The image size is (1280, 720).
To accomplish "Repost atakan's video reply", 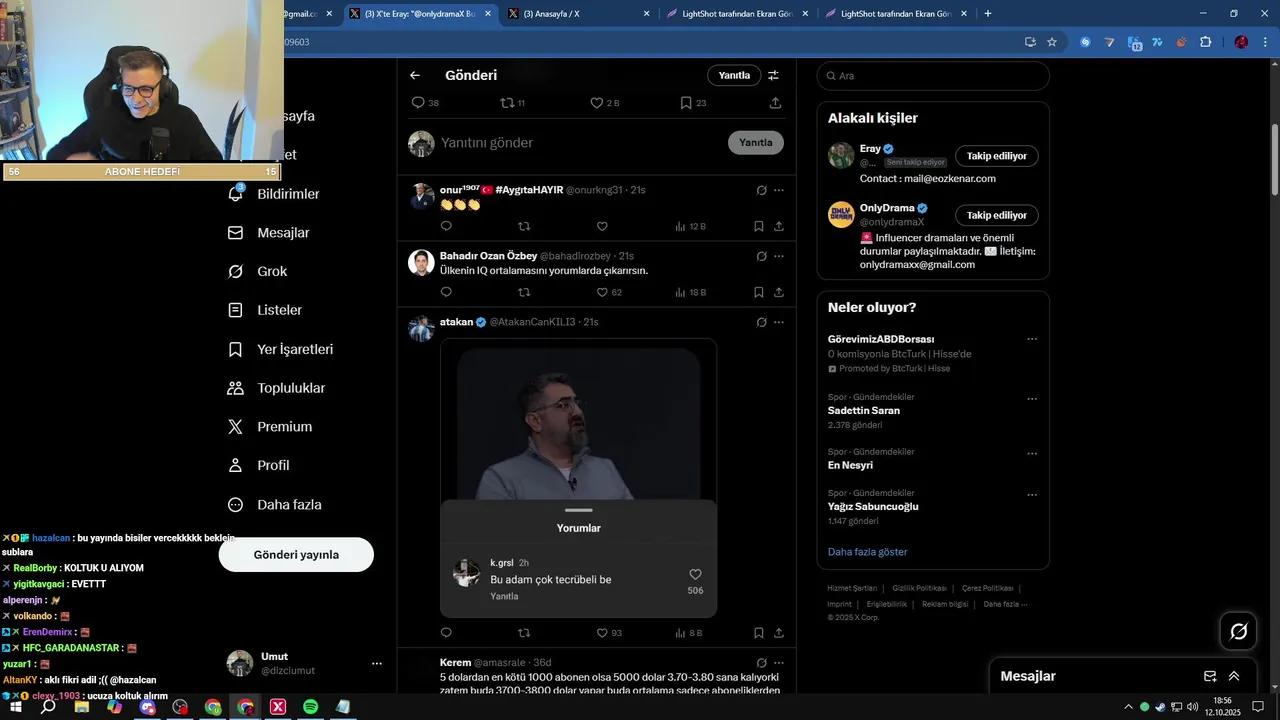I will click(x=524, y=633).
